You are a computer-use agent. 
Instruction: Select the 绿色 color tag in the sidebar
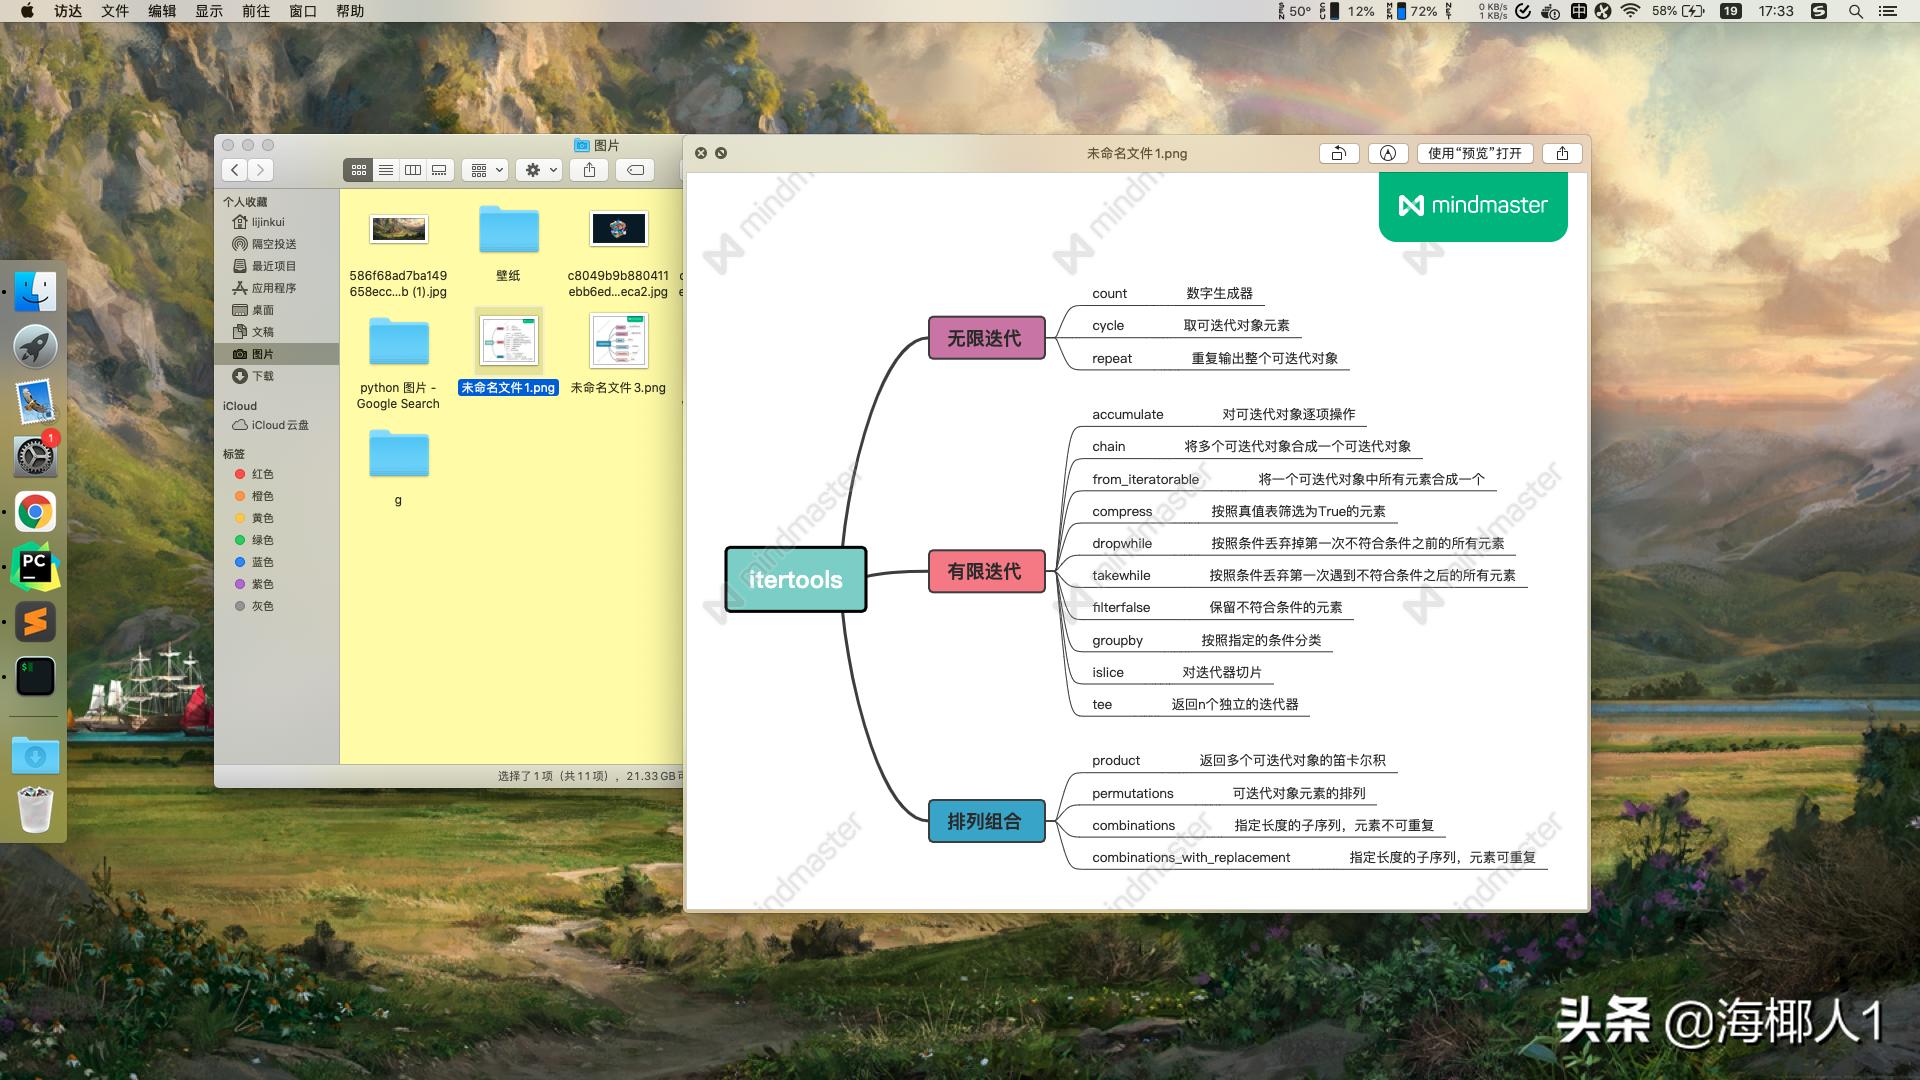(x=263, y=540)
